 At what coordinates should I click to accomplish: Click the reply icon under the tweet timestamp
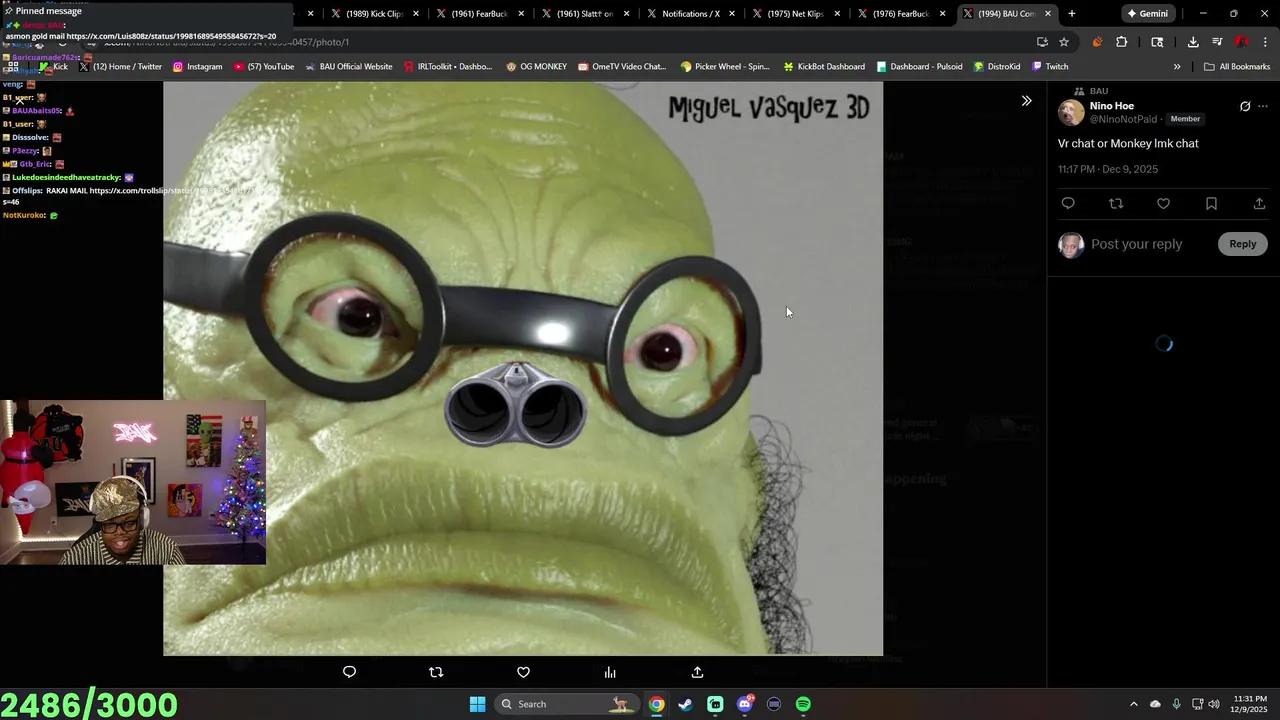tap(1068, 203)
